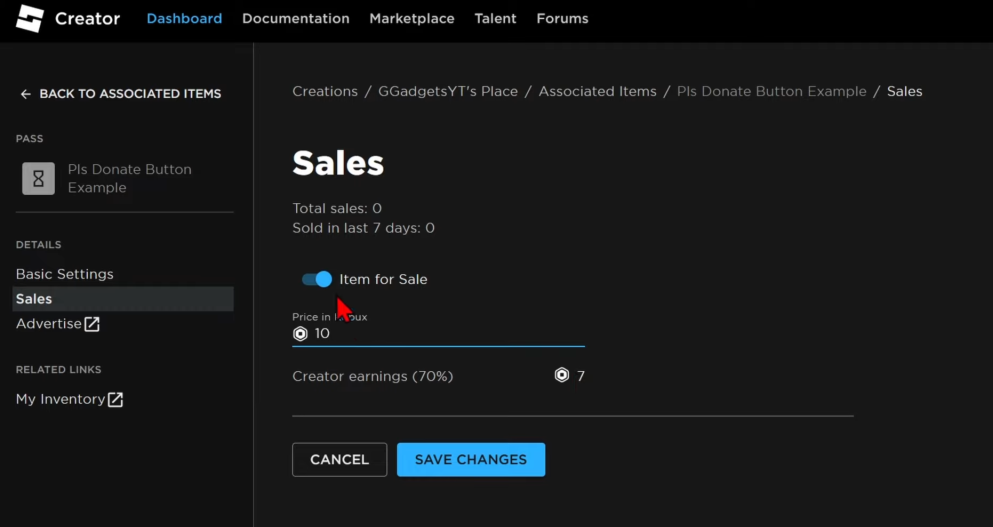Click Associated Items breadcrumb link
This screenshot has width=993, height=527.
pyautogui.click(x=597, y=91)
